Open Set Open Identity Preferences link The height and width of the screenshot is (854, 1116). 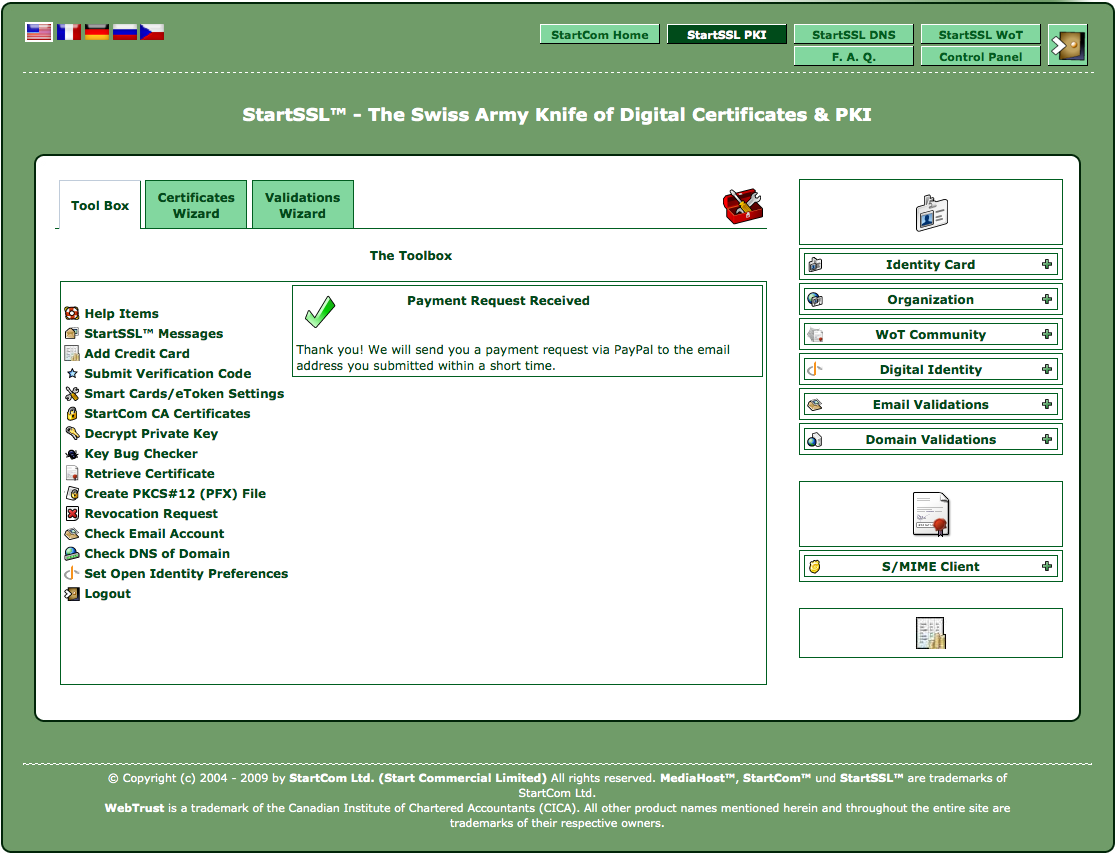186,573
